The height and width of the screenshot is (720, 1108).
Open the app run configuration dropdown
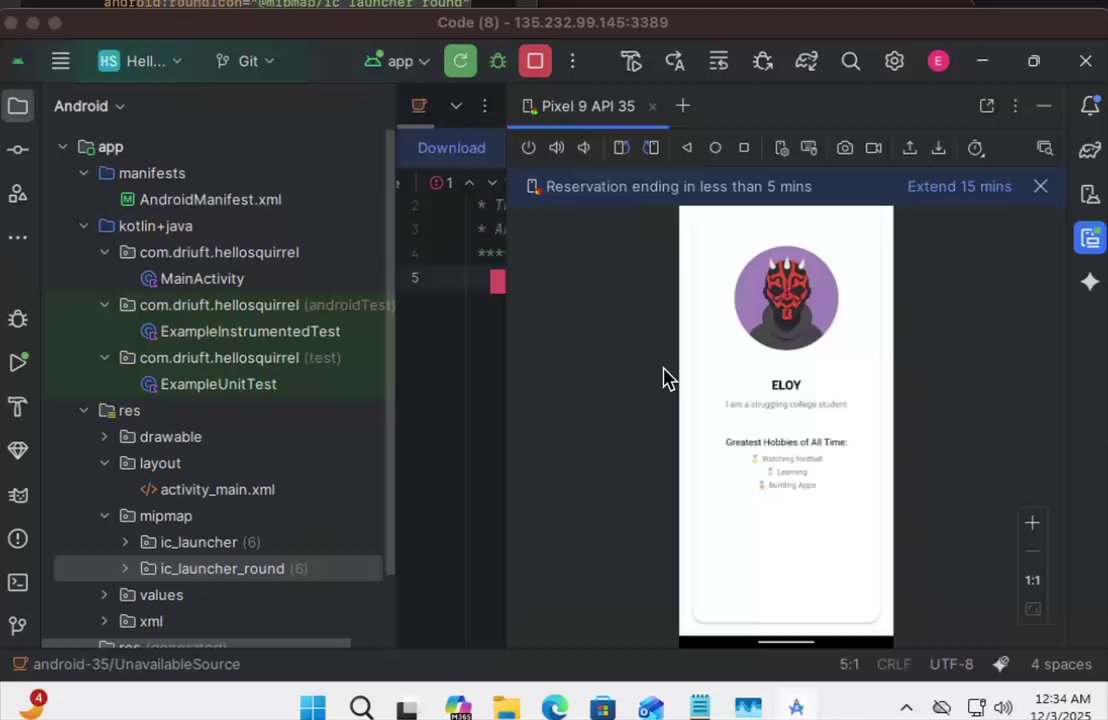(x=397, y=61)
